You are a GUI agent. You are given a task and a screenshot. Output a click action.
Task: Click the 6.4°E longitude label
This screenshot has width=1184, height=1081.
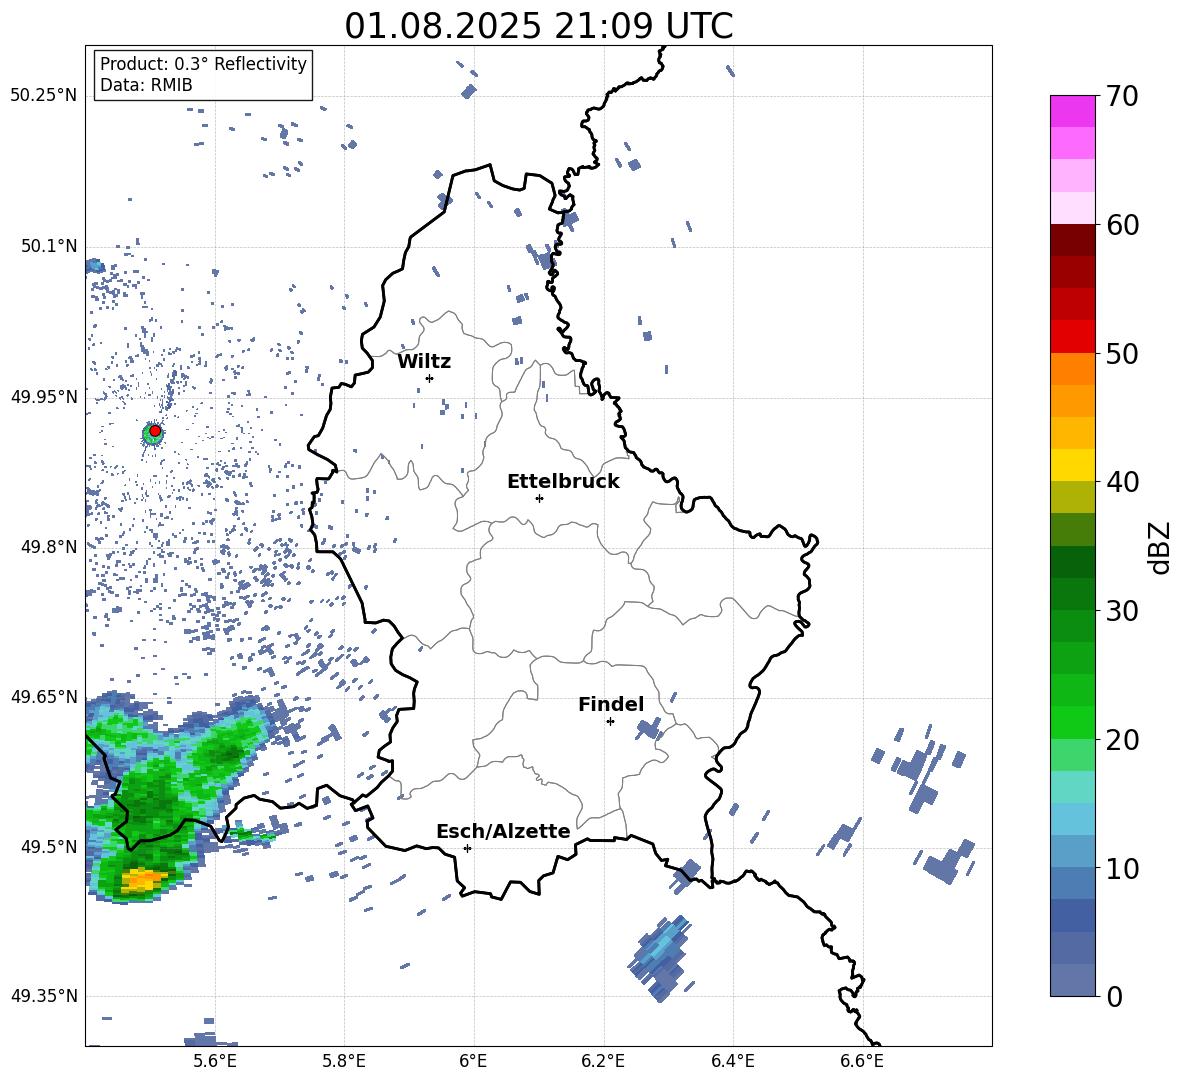pyautogui.click(x=732, y=1061)
